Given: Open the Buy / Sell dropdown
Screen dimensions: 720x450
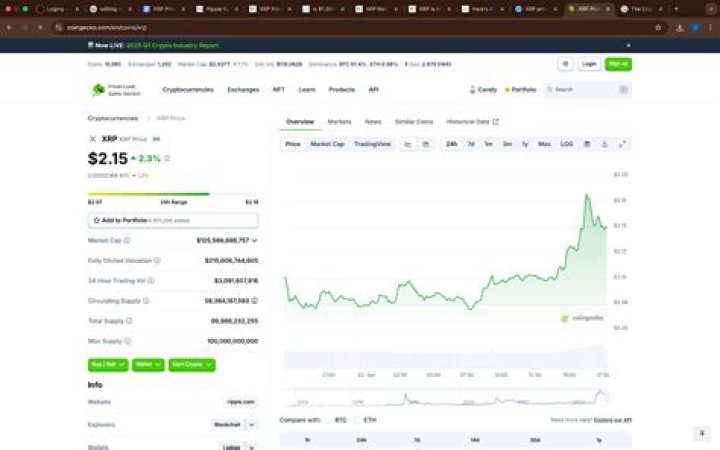Looking at the screenshot, I should coord(108,365).
